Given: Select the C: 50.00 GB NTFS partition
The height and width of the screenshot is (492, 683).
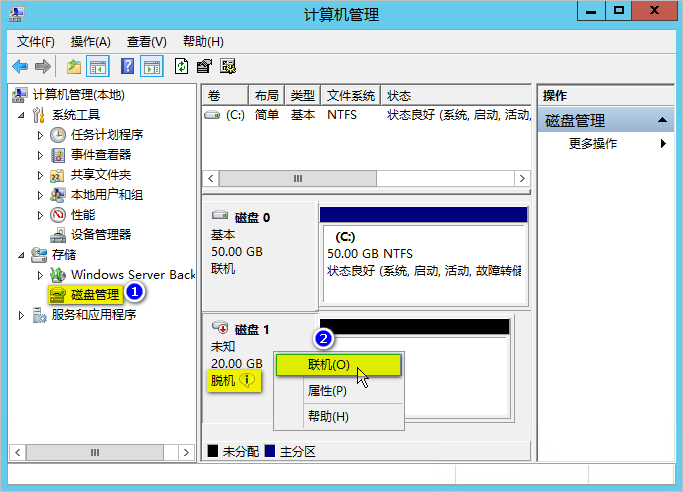Looking at the screenshot, I should pos(424,264).
